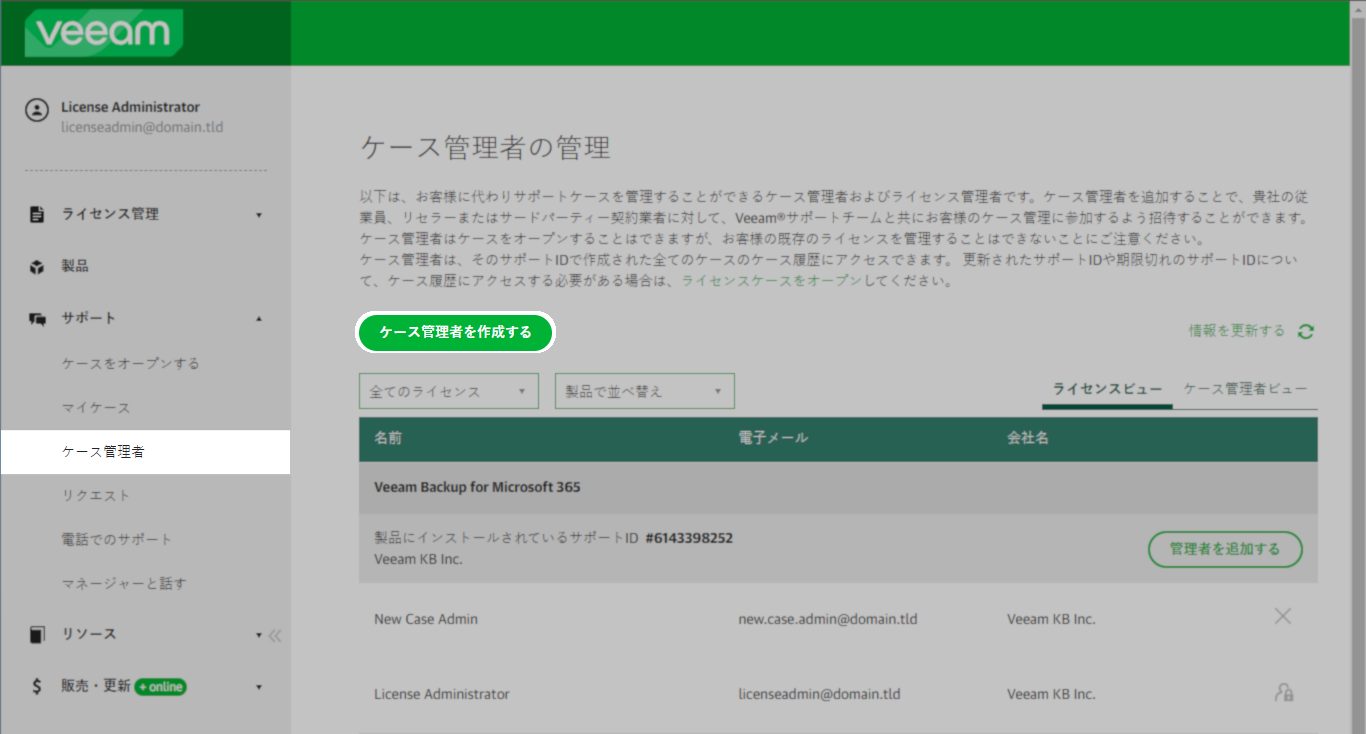
Task: Open the 全てのライセンス dropdown
Action: pyautogui.click(x=449, y=391)
